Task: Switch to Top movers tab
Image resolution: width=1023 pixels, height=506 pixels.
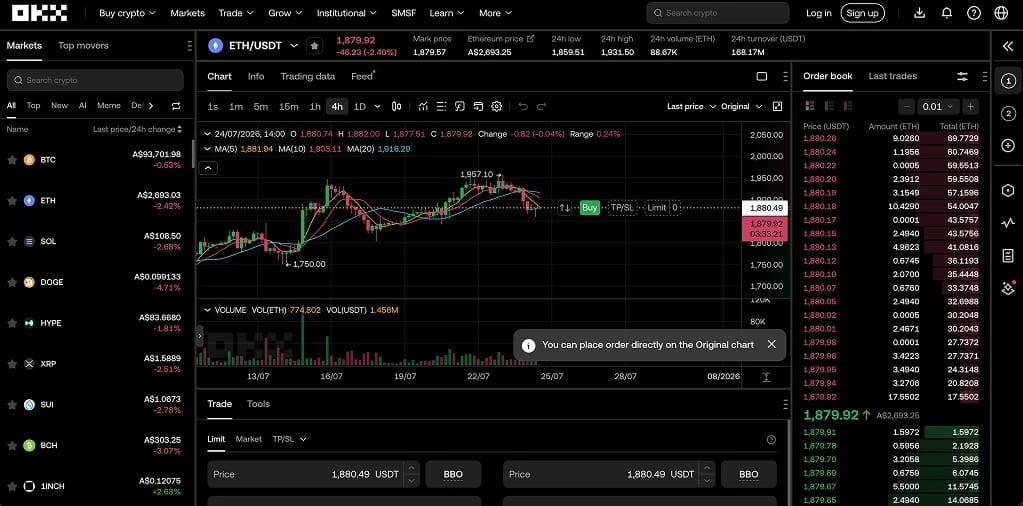Action: tap(83, 46)
